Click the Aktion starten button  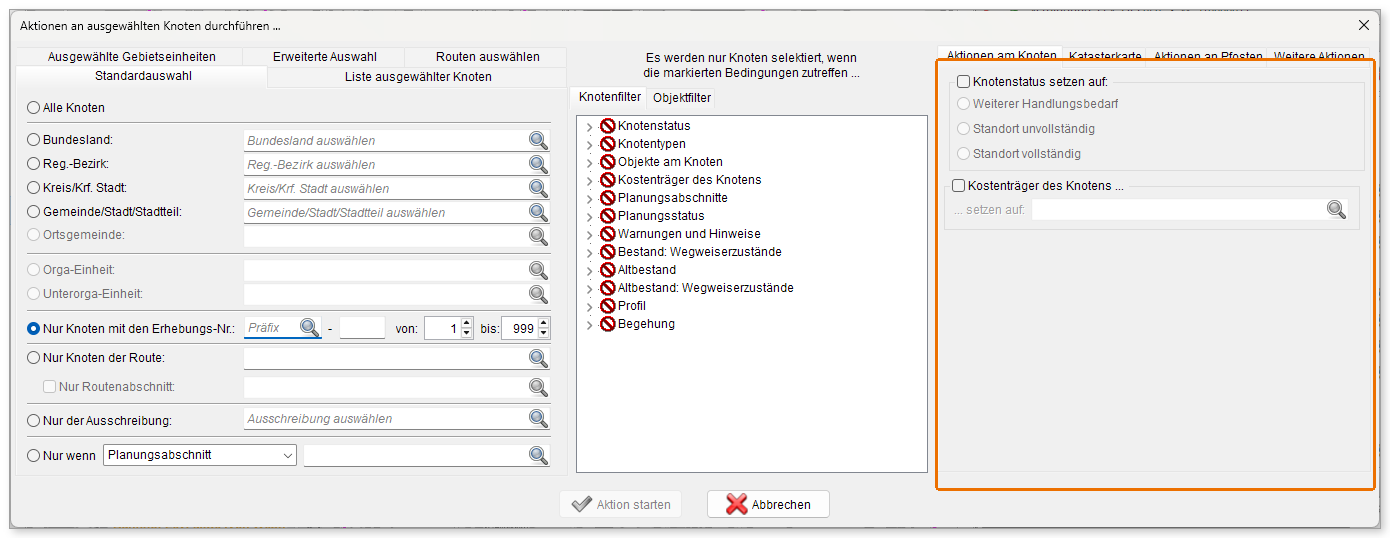point(620,504)
